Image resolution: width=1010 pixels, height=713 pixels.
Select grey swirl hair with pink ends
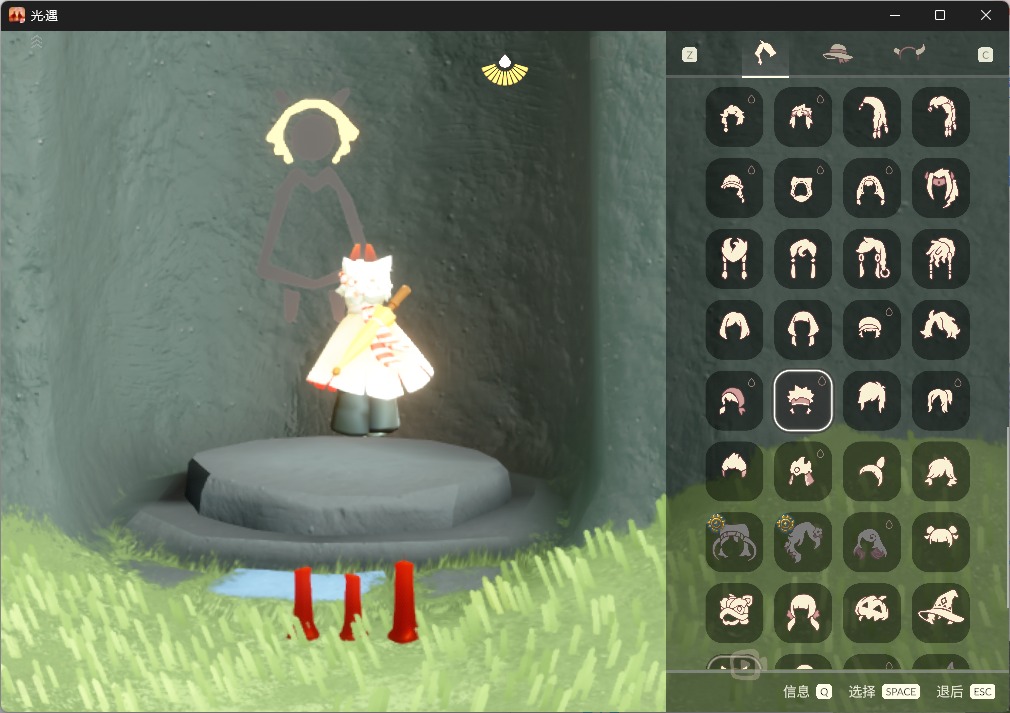pyautogui.click(x=872, y=542)
